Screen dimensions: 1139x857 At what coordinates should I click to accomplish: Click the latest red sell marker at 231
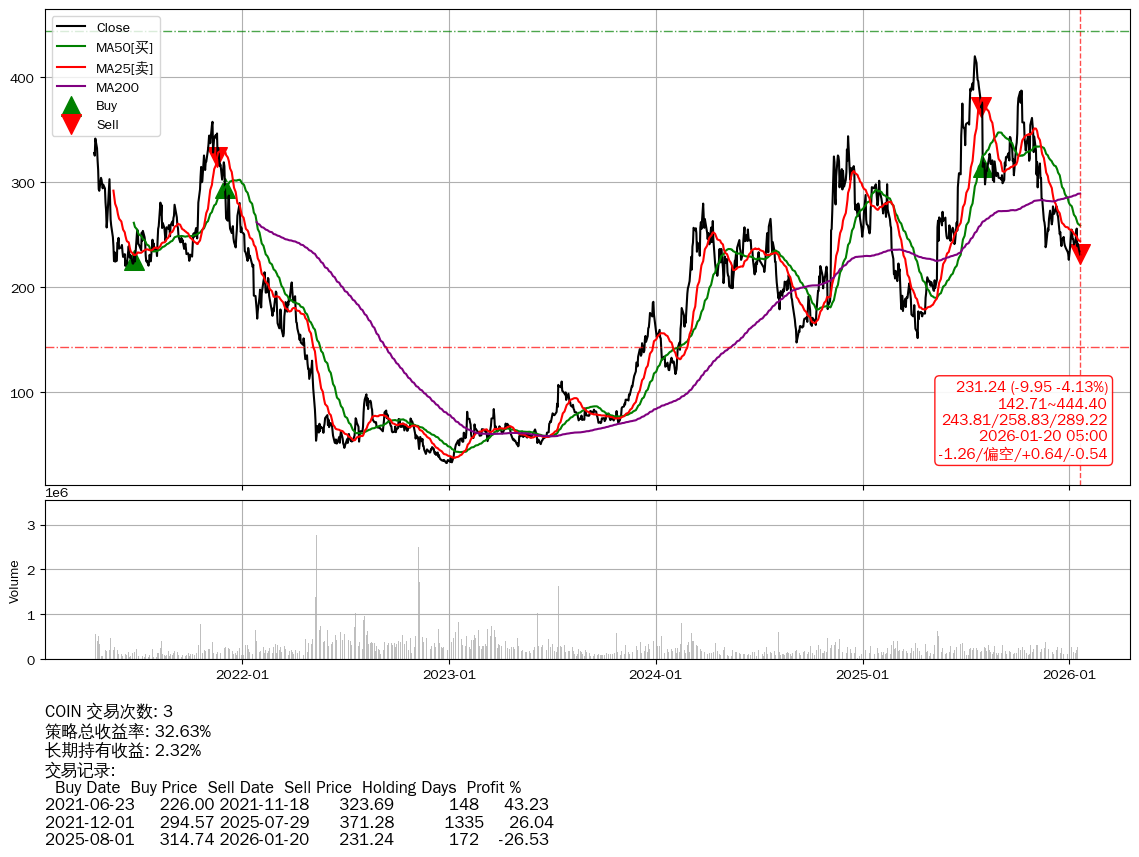pos(1080,254)
